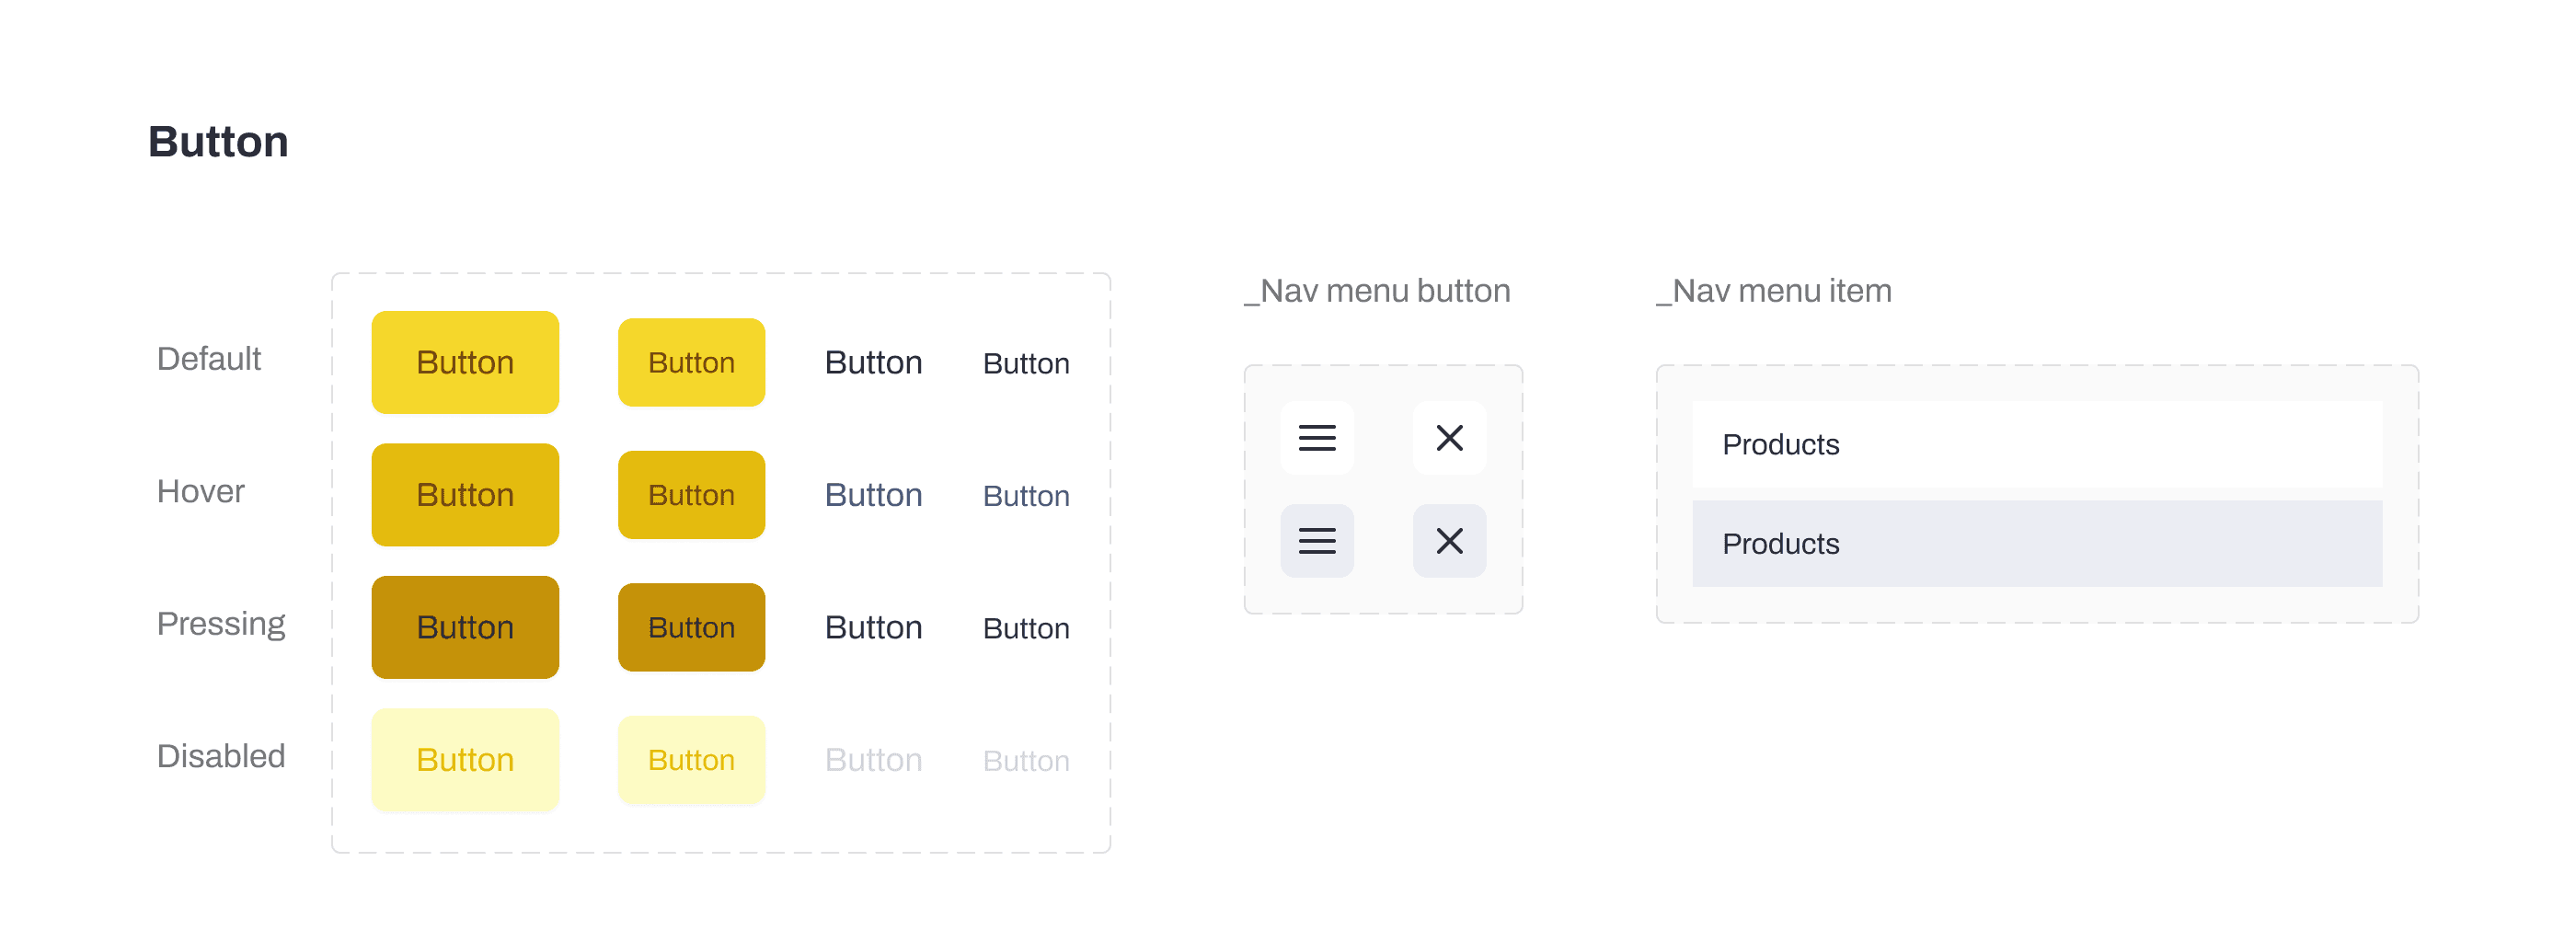Click the large Hover-state yellow Button
Viewport: 2576px width, 942px height.
point(465,495)
